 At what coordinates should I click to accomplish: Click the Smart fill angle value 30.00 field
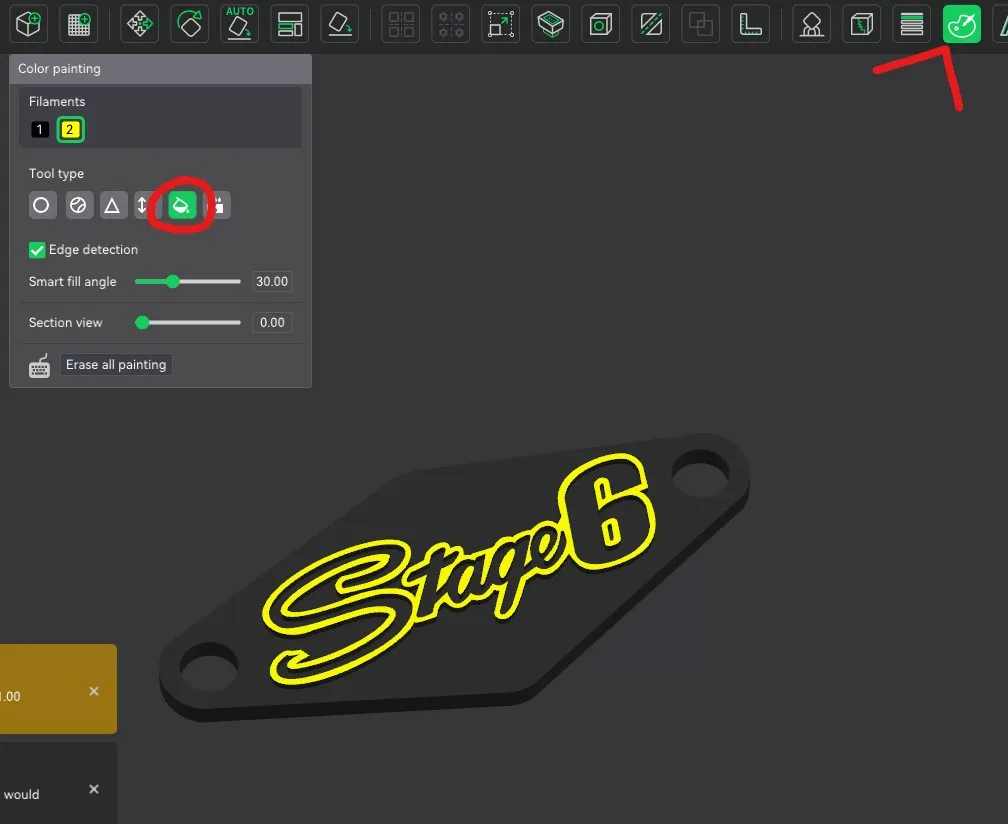point(272,282)
